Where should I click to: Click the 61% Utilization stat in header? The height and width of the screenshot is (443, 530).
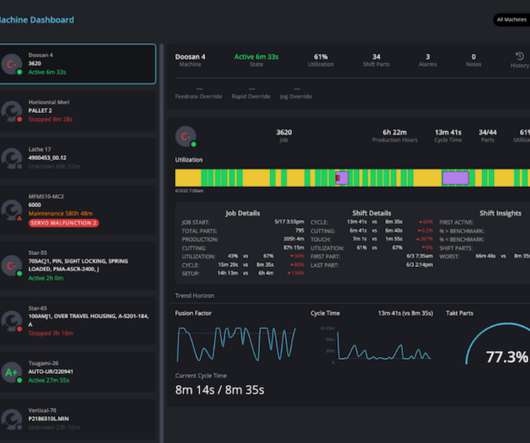pos(320,60)
